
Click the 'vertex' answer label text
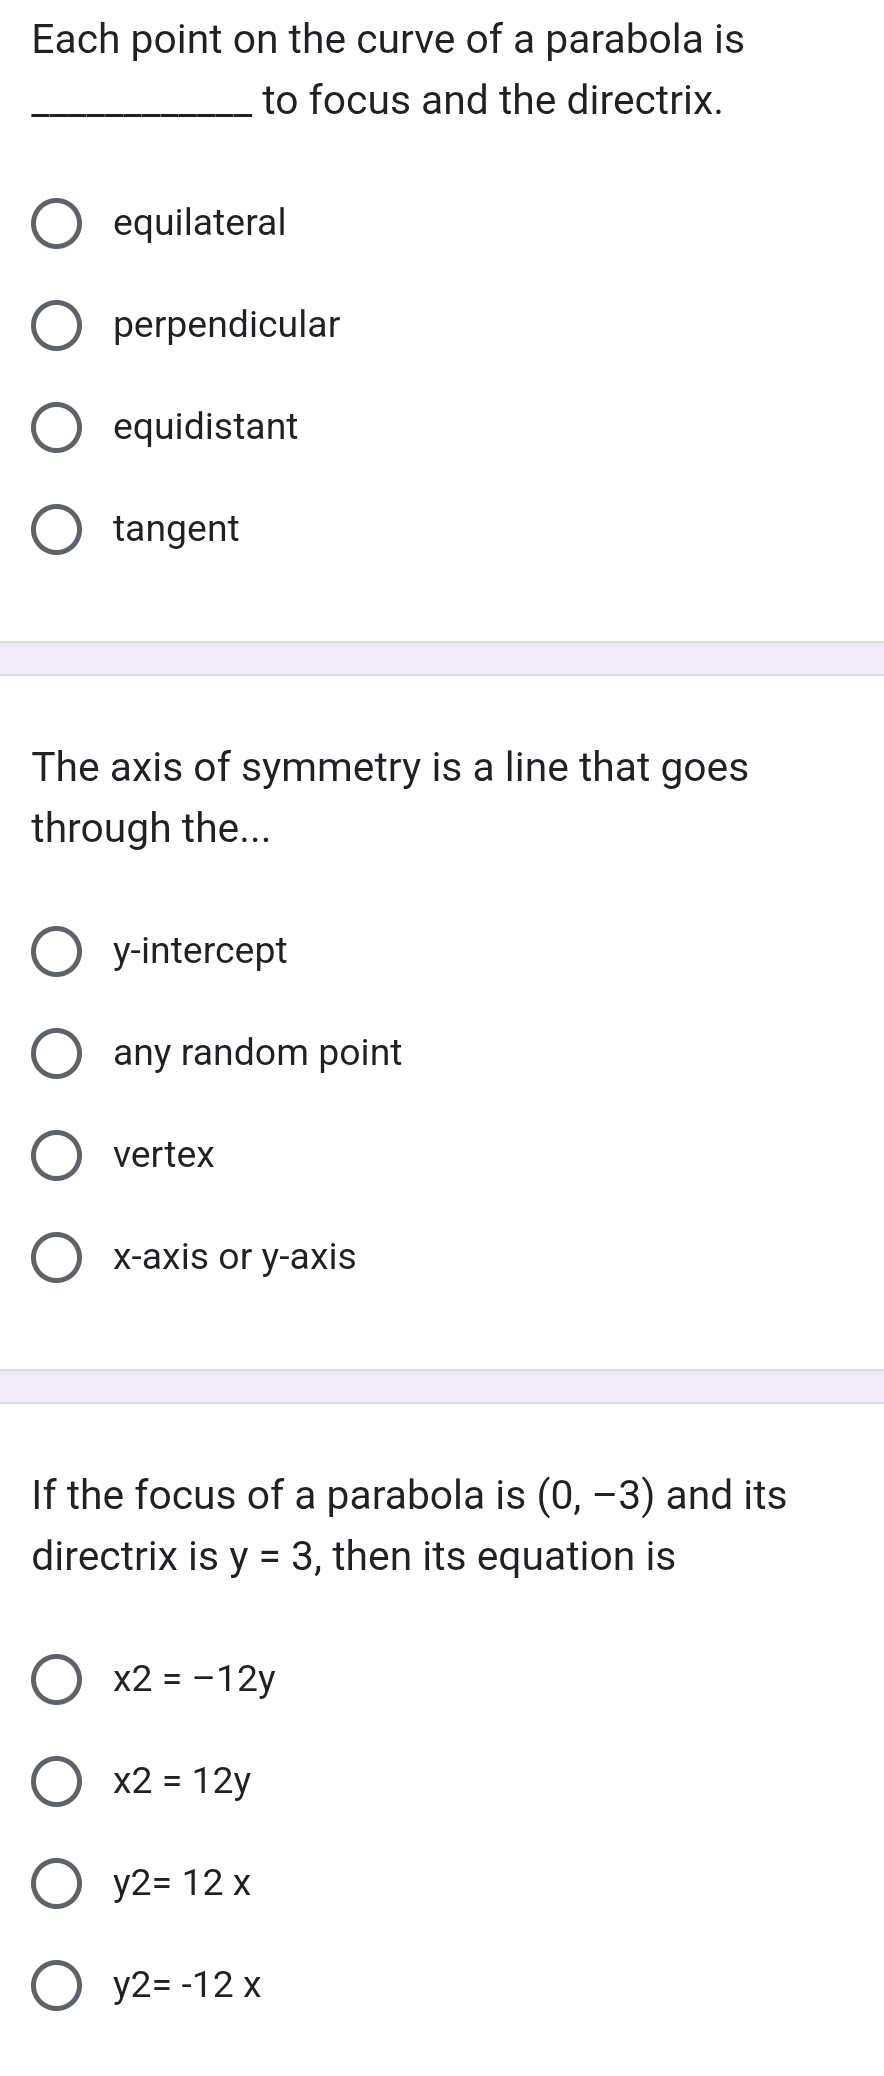coord(164,1155)
